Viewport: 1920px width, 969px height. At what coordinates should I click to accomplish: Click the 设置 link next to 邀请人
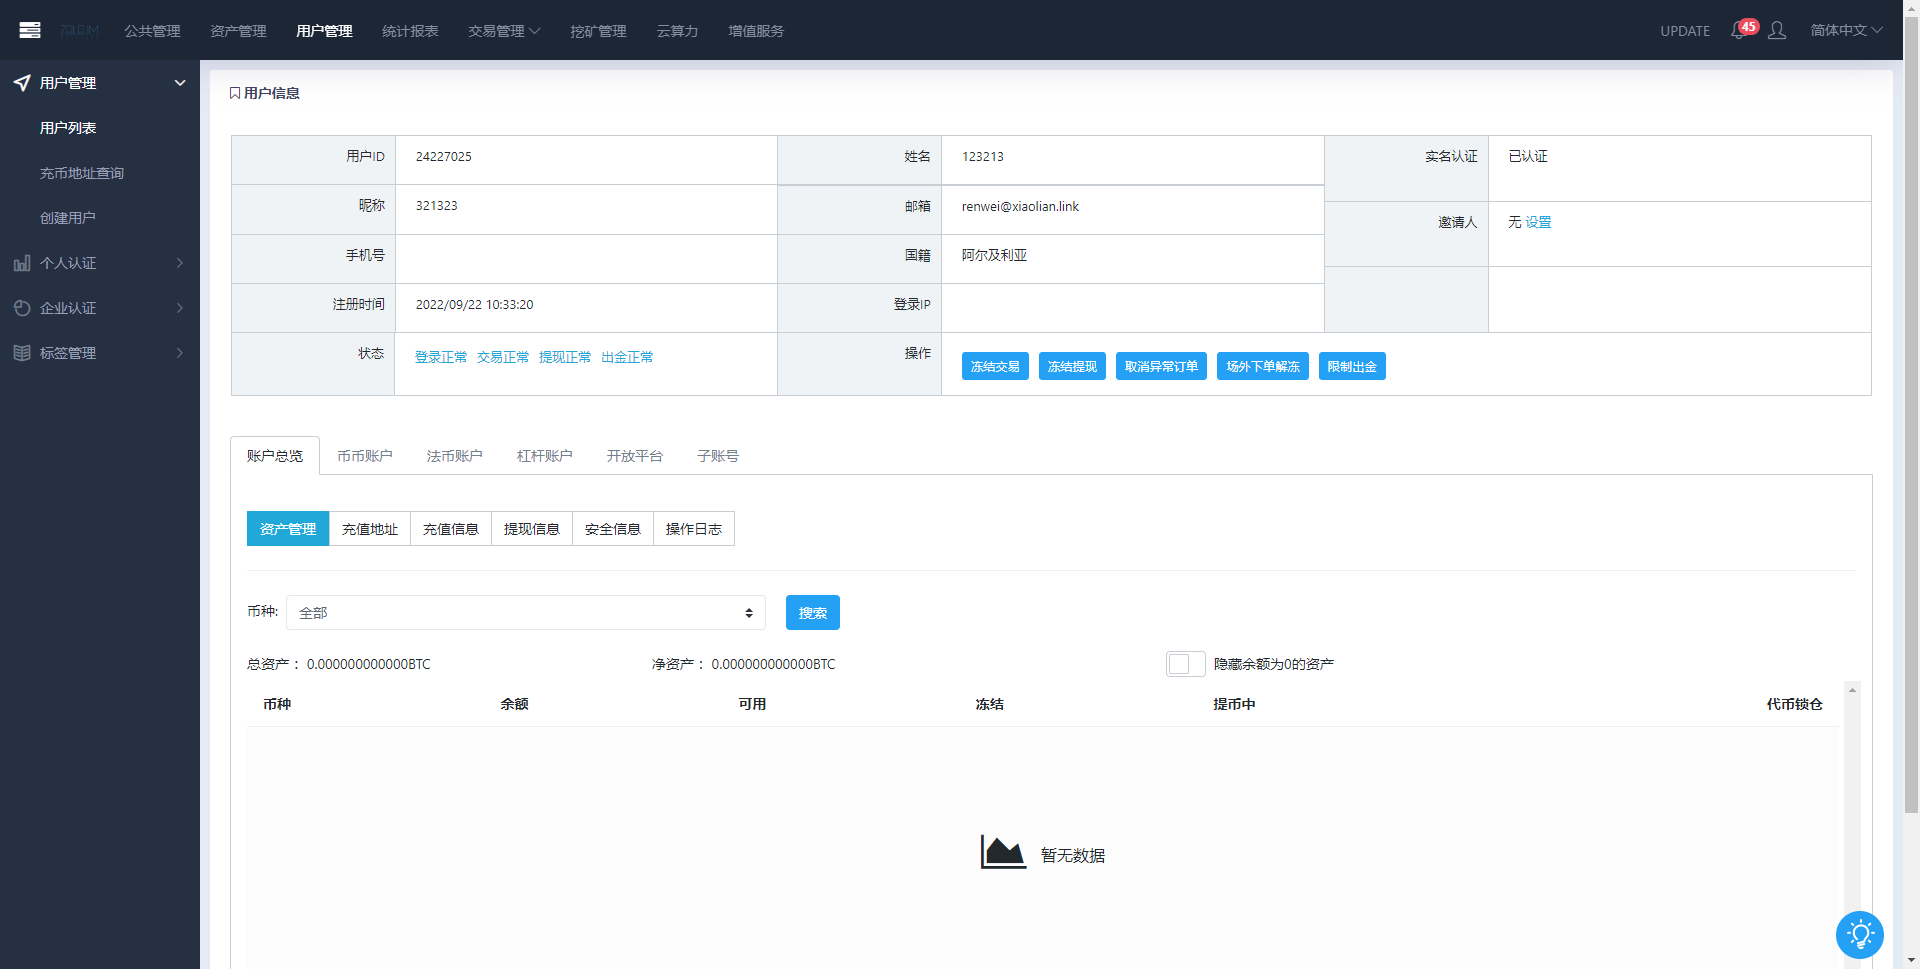click(1538, 222)
